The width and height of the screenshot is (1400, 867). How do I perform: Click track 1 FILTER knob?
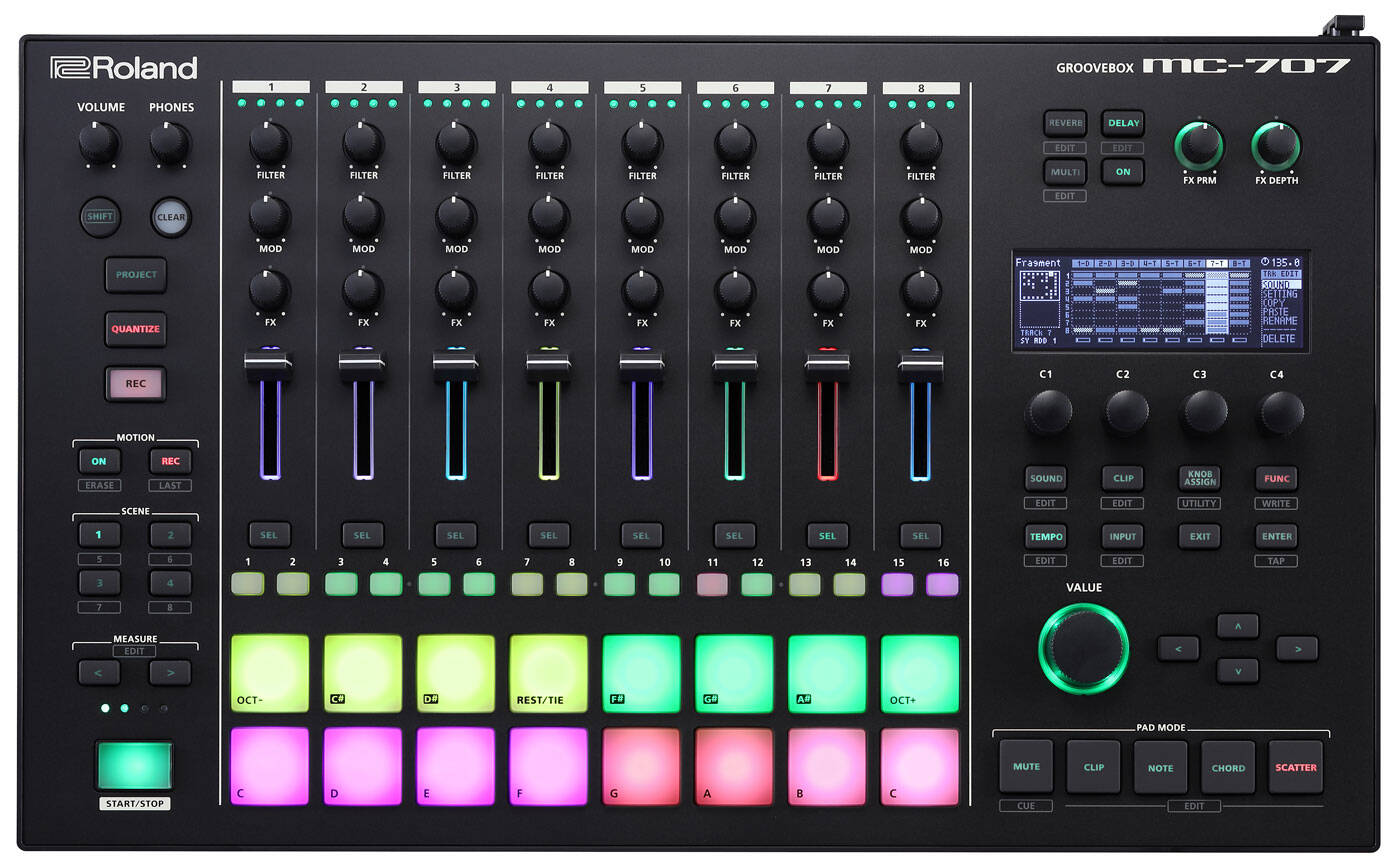click(270, 143)
